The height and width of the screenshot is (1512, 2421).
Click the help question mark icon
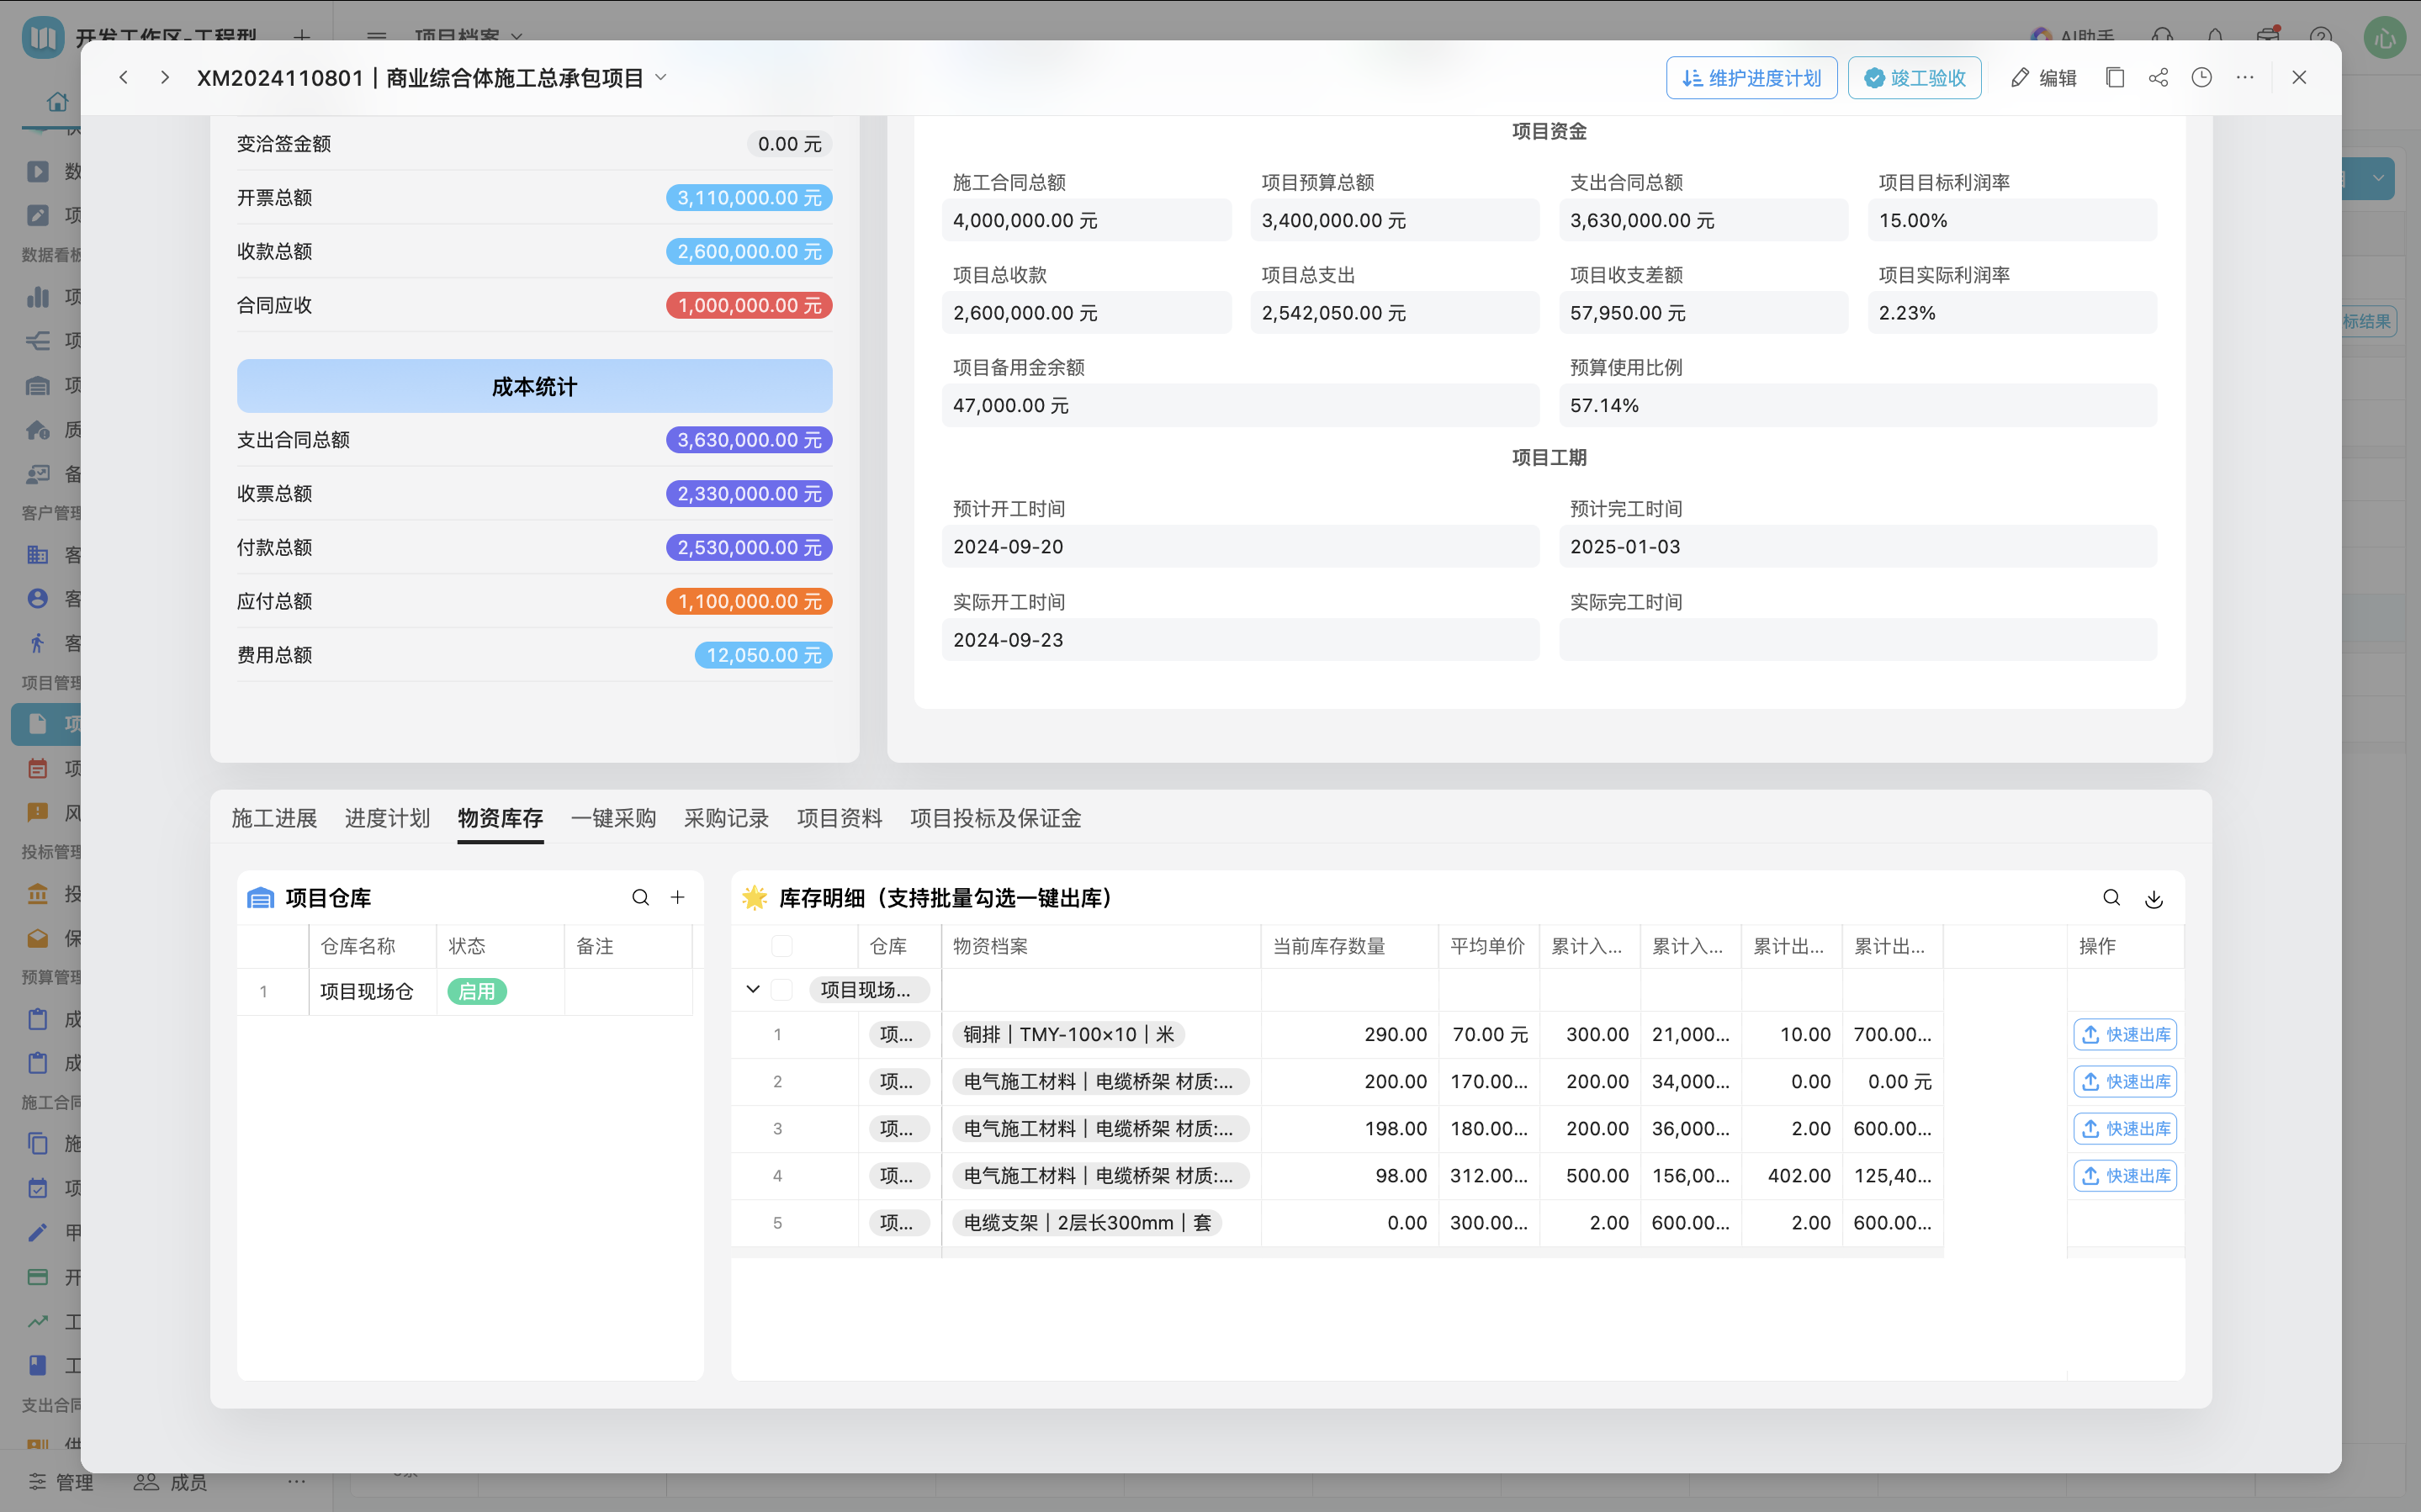[x=2321, y=38]
